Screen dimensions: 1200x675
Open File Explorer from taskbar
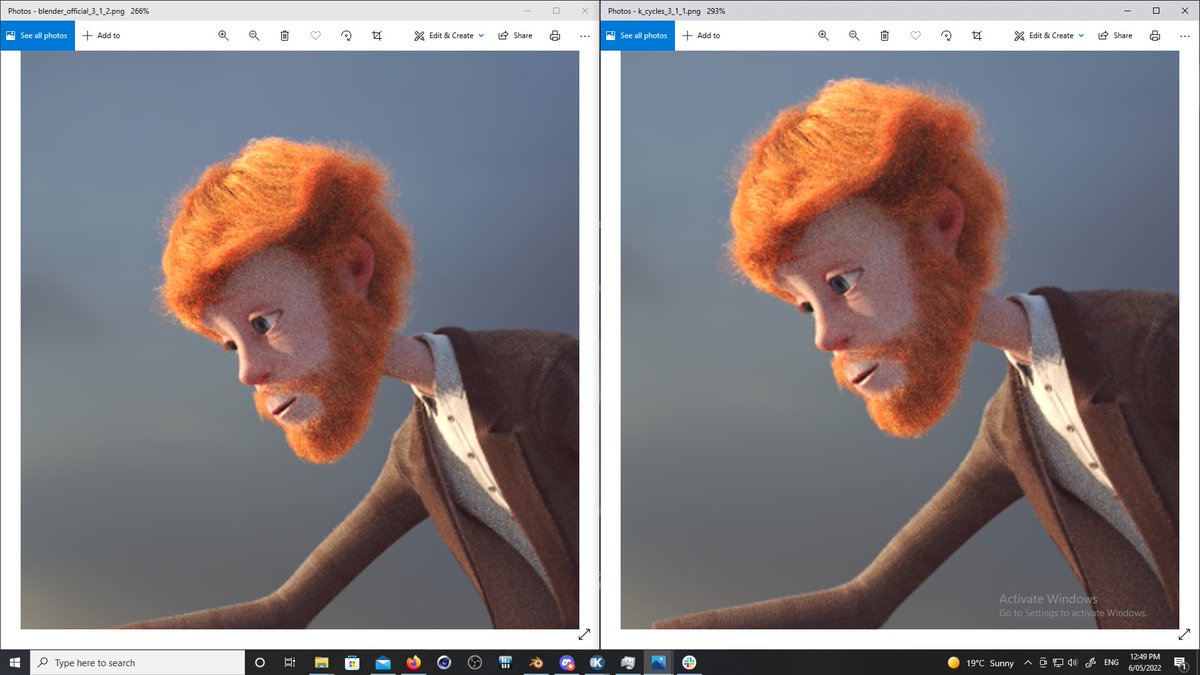322,662
